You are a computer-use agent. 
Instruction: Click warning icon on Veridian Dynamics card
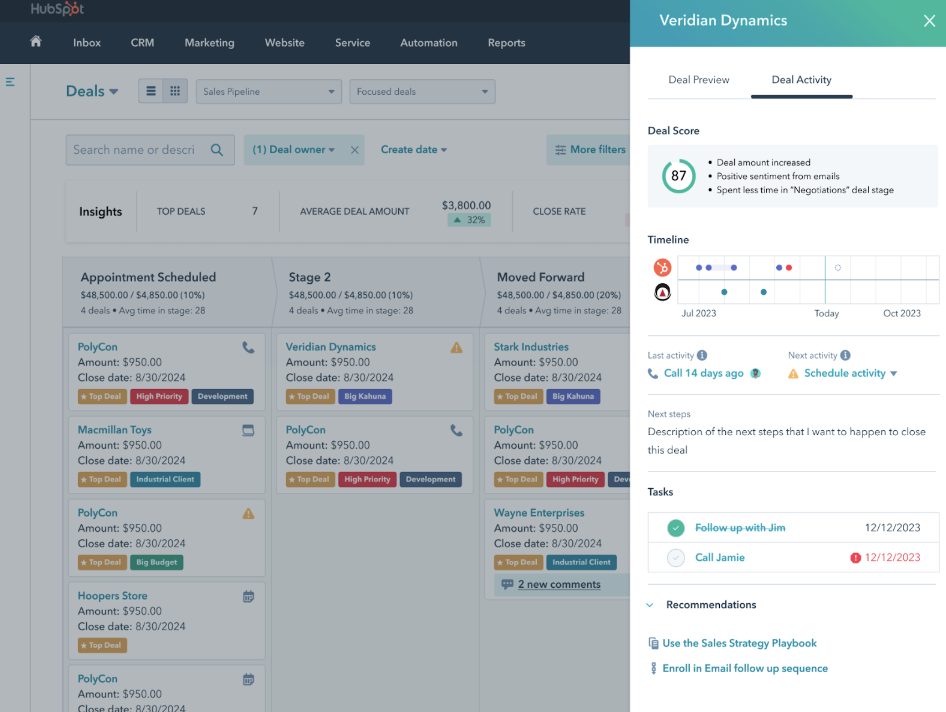pyautogui.click(x=457, y=348)
